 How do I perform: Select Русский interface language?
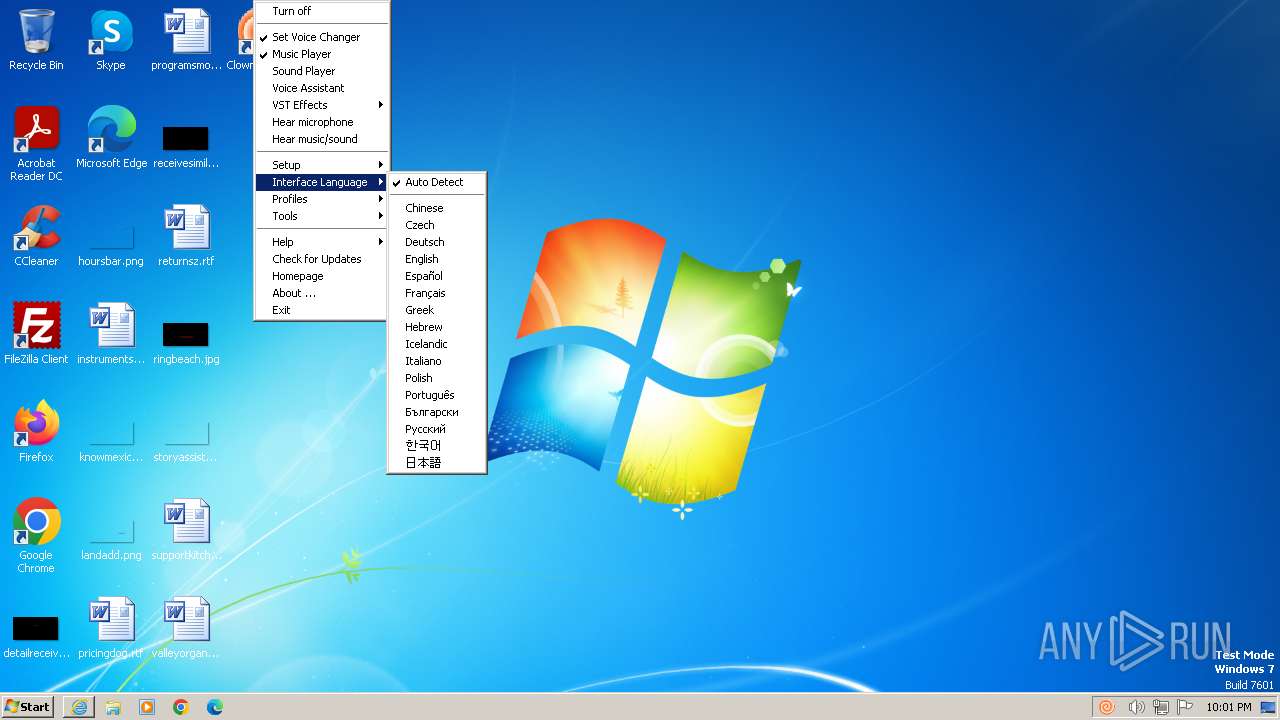(x=437, y=429)
